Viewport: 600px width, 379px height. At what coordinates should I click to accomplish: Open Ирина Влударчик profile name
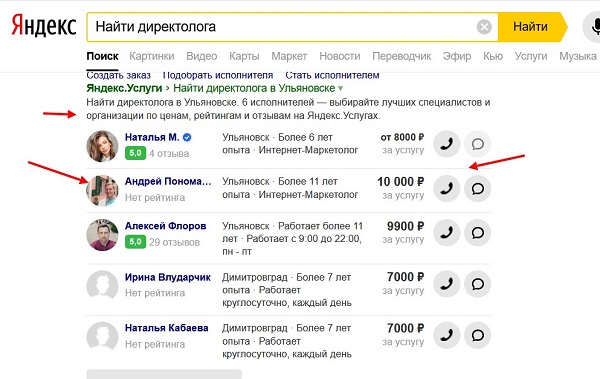(x=168, y=277)
